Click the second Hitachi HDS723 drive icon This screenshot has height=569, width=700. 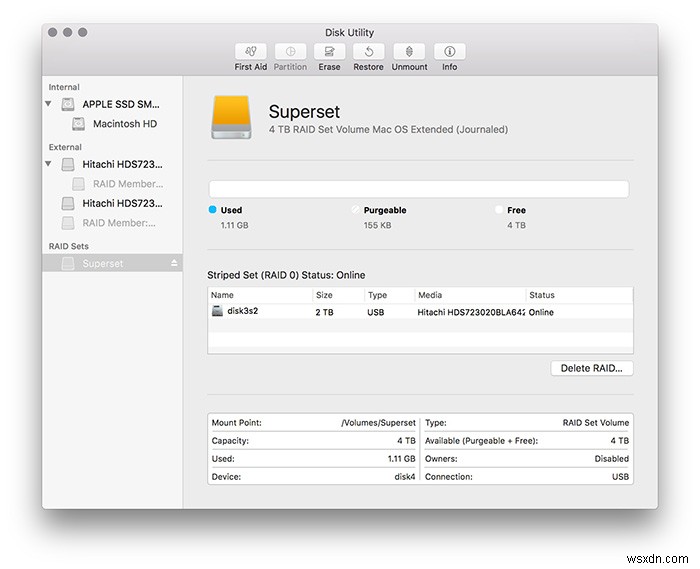point(68,204)
